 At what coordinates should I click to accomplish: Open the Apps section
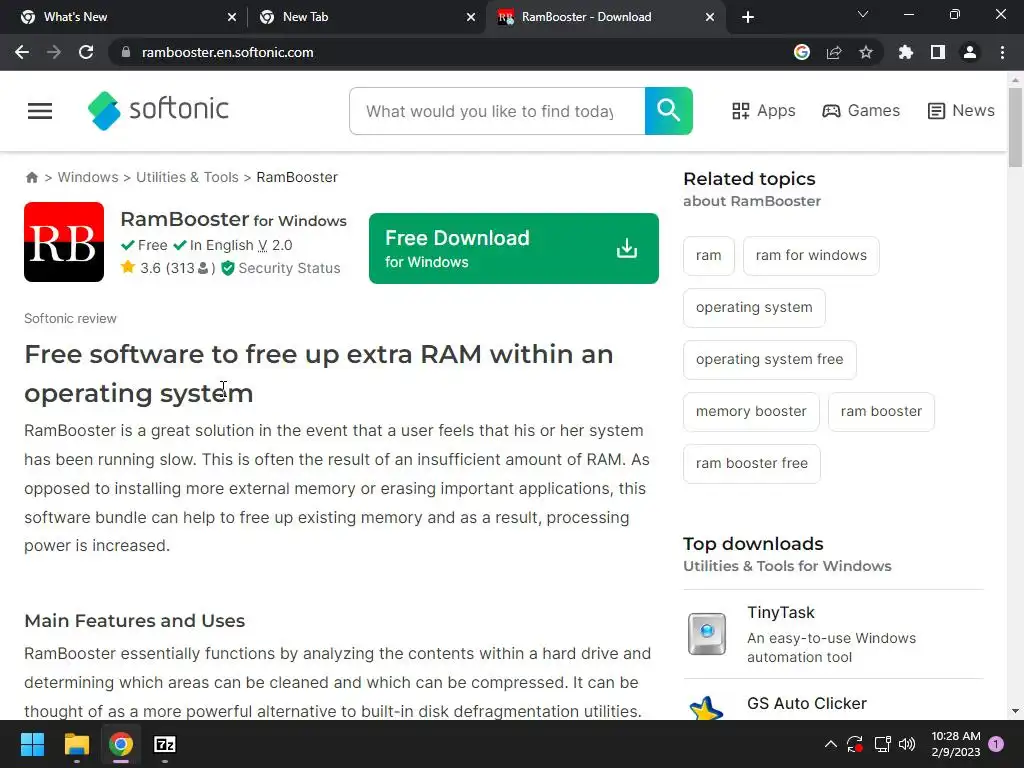[763, 111]
